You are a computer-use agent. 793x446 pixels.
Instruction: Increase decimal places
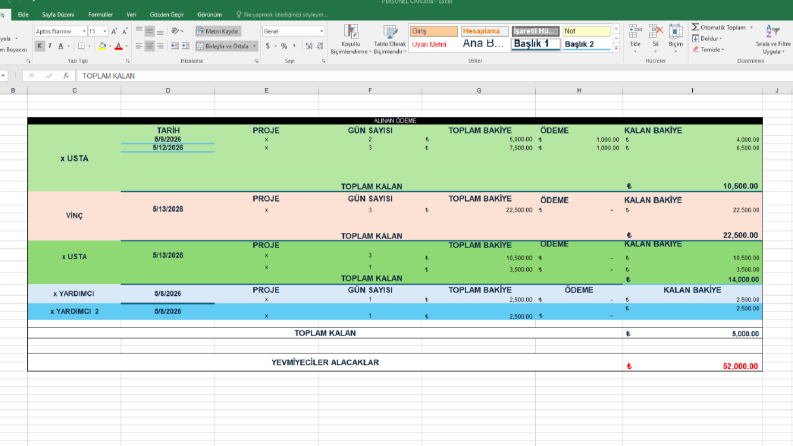pyautogui.click(x=309, y=46)
